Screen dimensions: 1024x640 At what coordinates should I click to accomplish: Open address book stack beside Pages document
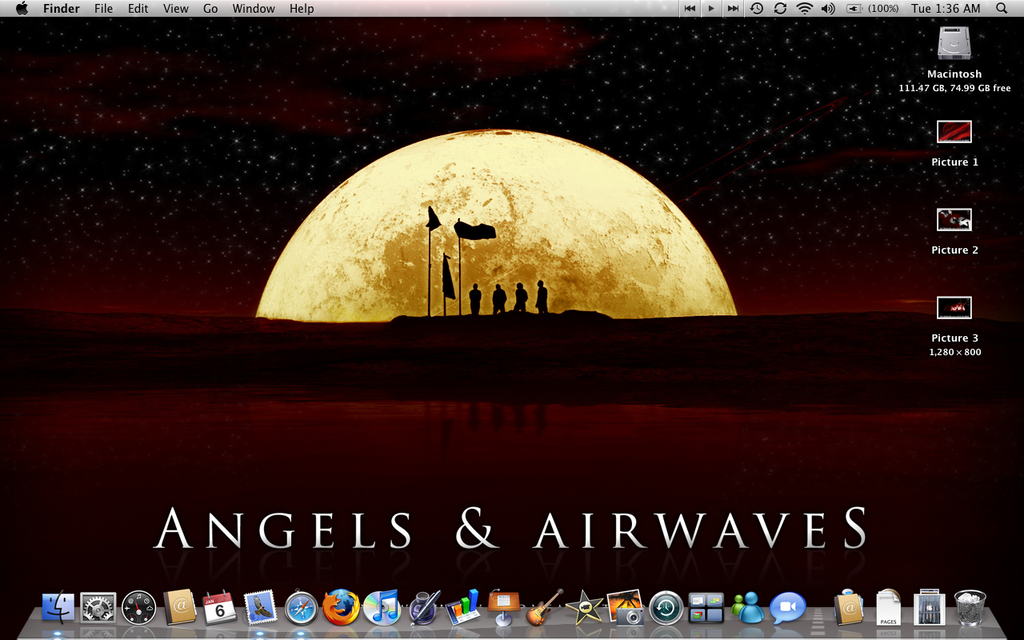coord(848,607)
